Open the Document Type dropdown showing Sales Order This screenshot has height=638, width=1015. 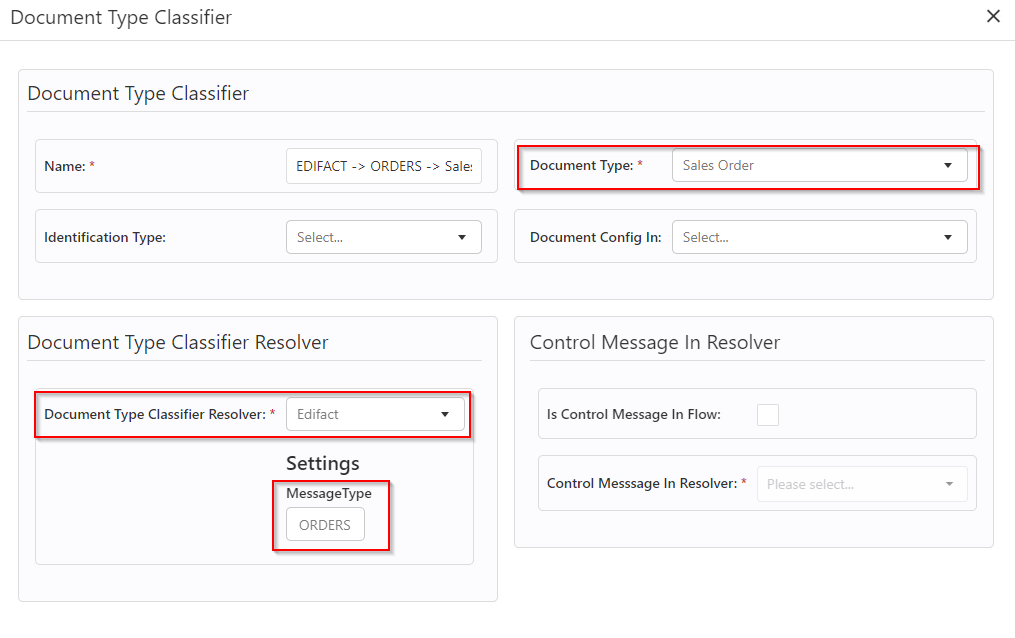coord(819,166)
